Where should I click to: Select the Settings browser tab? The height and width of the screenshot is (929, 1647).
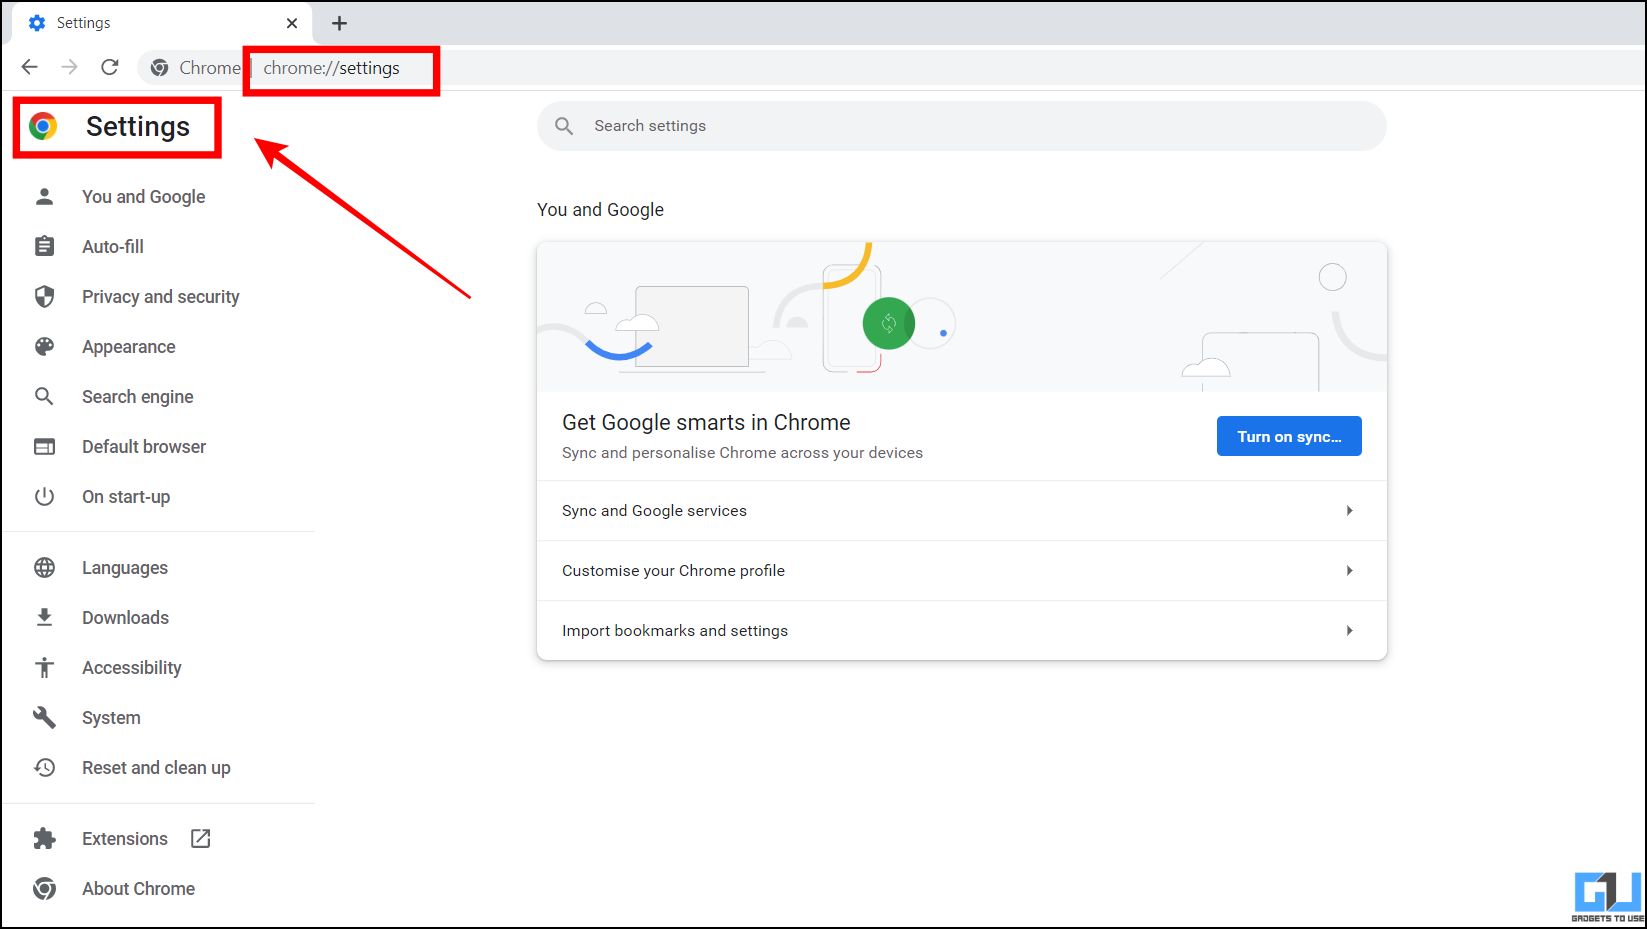click(x=163, y=23)
